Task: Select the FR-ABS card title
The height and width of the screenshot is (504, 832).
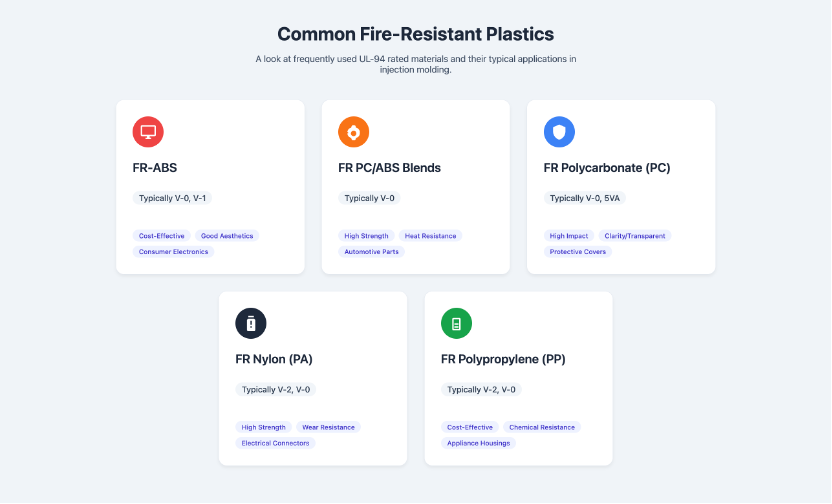Action: tap(155, 168)
